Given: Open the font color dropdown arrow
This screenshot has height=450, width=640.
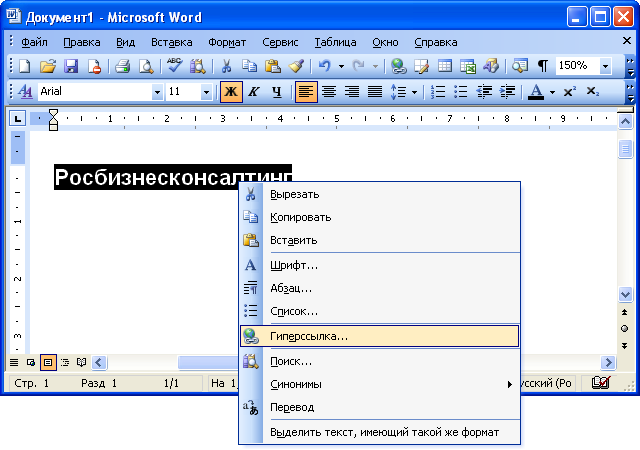Looking at the screenshot, I should [x=552, y=92].
